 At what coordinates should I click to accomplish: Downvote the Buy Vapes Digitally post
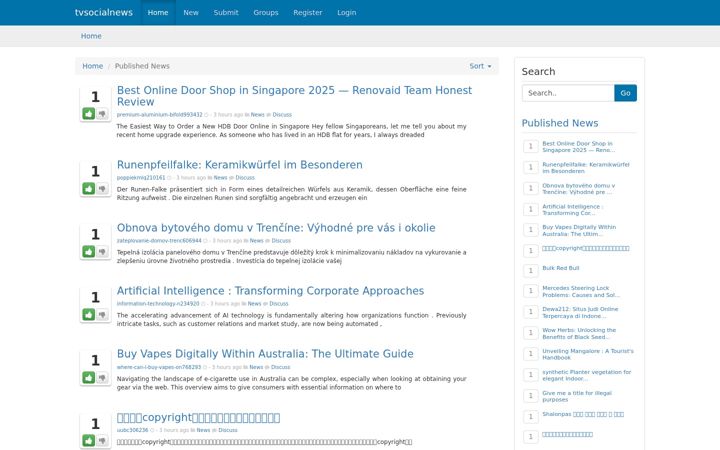[102, 377]
